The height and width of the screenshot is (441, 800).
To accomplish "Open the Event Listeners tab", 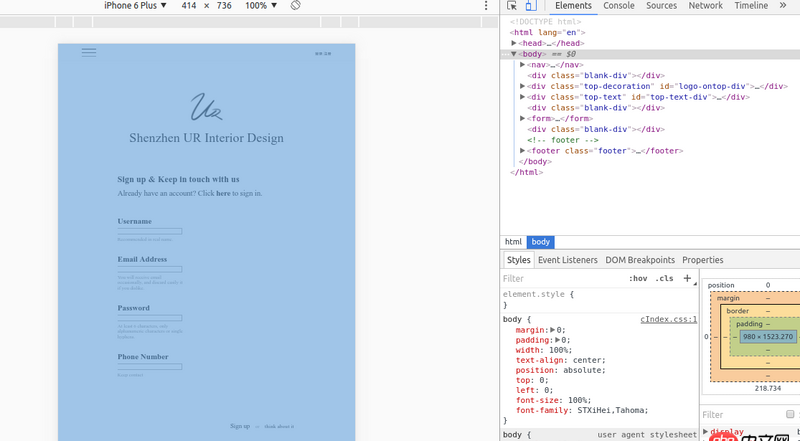I will (x=567, y=260).
